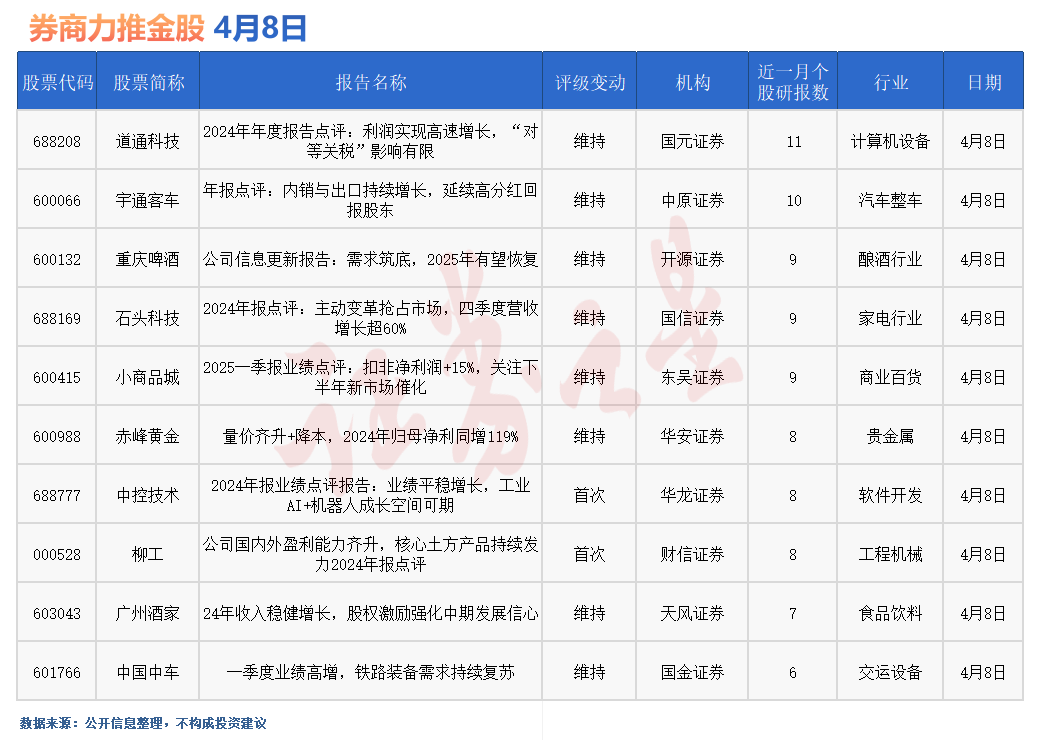Click industry 家电行业
The height and width of the screenshot is (740, 1042).
pyautogui.click(x=890, y=319)
